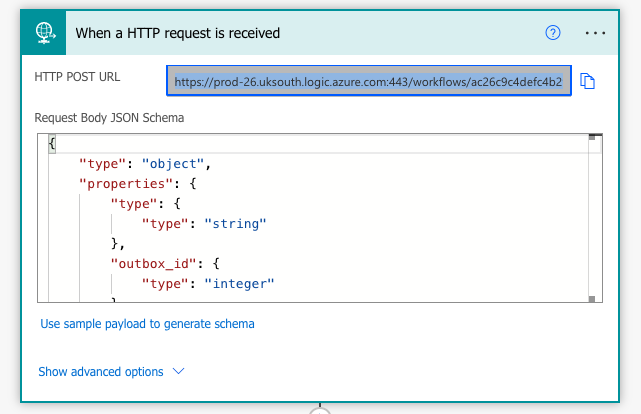
Task: Select the HTTP POST URL field
Action: pos(369,80)
